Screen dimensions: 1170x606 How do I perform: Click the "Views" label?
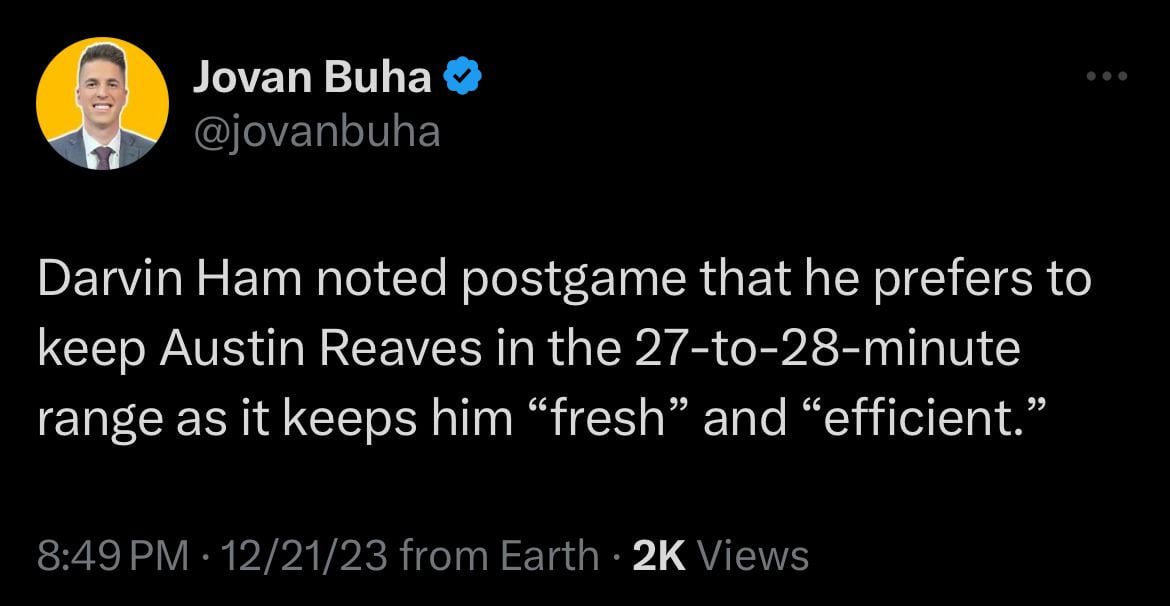pos(751,555)
